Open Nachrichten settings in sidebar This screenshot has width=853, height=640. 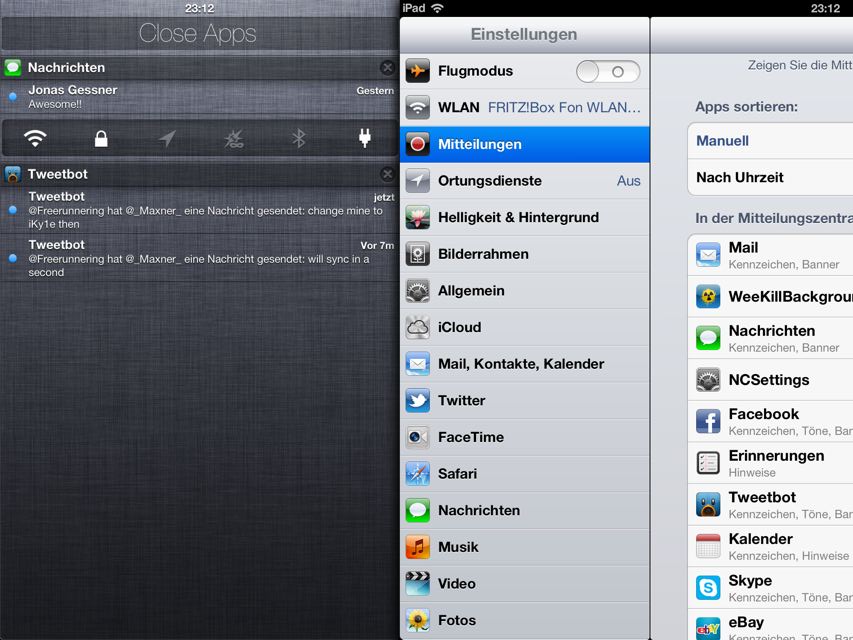click(524, 510)
